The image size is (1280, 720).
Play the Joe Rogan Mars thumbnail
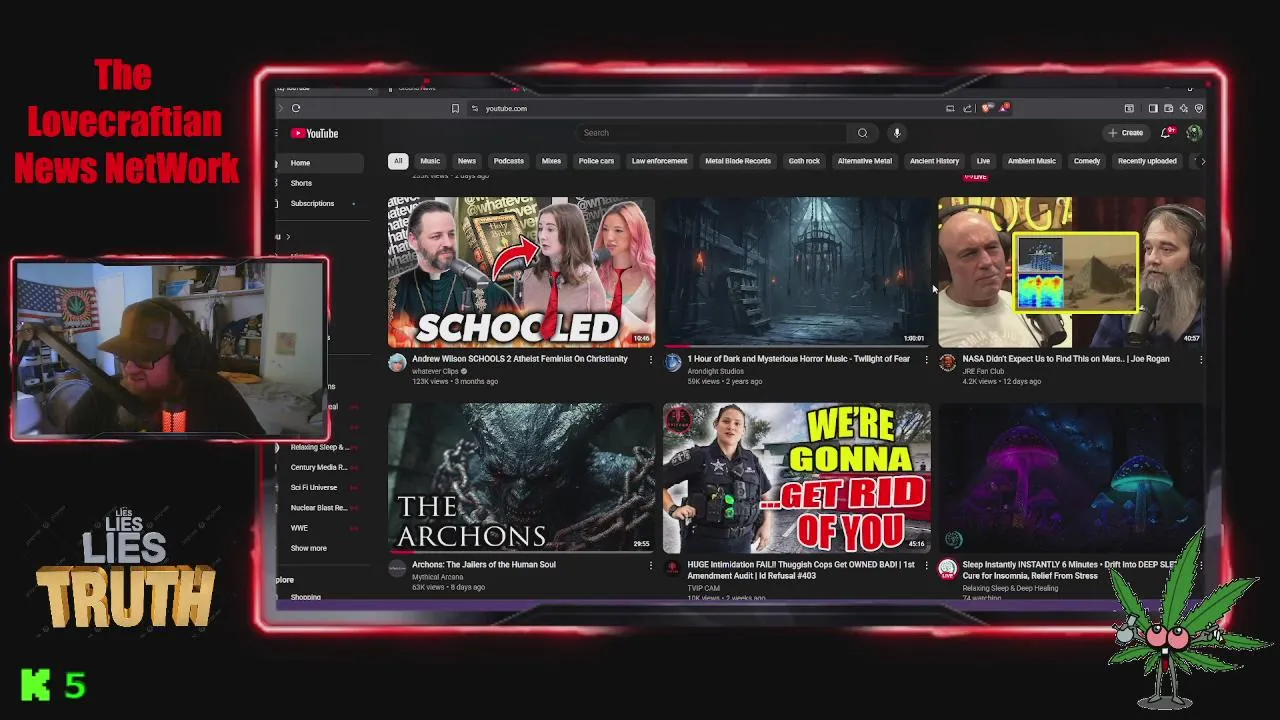1071,272
